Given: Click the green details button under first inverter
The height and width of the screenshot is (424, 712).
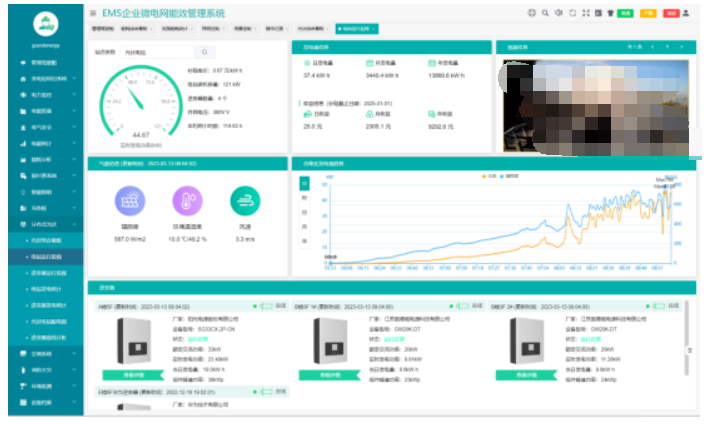Looking at the screenshot, I should [133, 375].
